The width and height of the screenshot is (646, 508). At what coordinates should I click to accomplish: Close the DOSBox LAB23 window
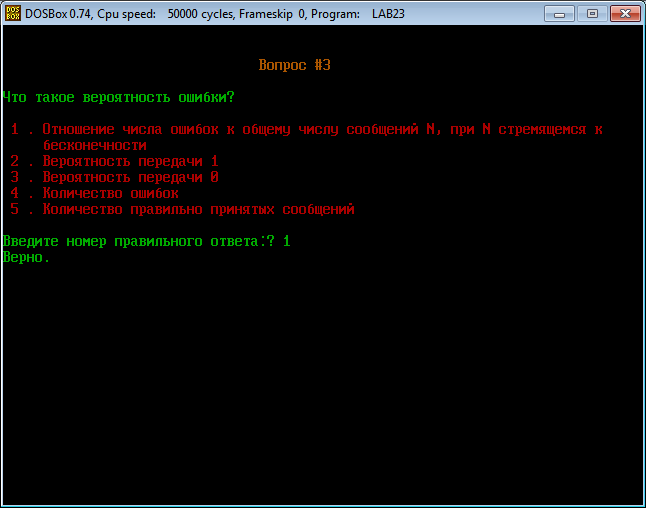(x=625, y=14)
